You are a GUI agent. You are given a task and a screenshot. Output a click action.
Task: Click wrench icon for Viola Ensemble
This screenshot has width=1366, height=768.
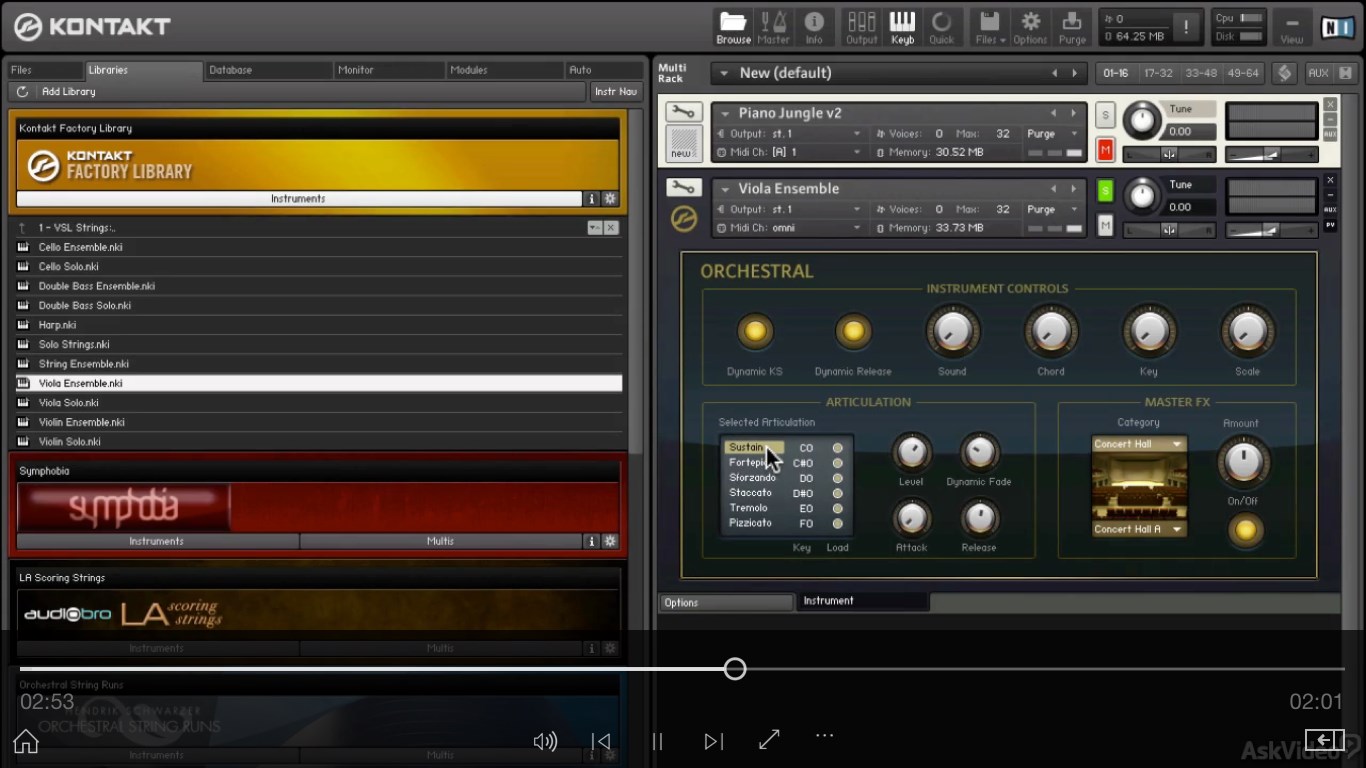click(684, 188)
